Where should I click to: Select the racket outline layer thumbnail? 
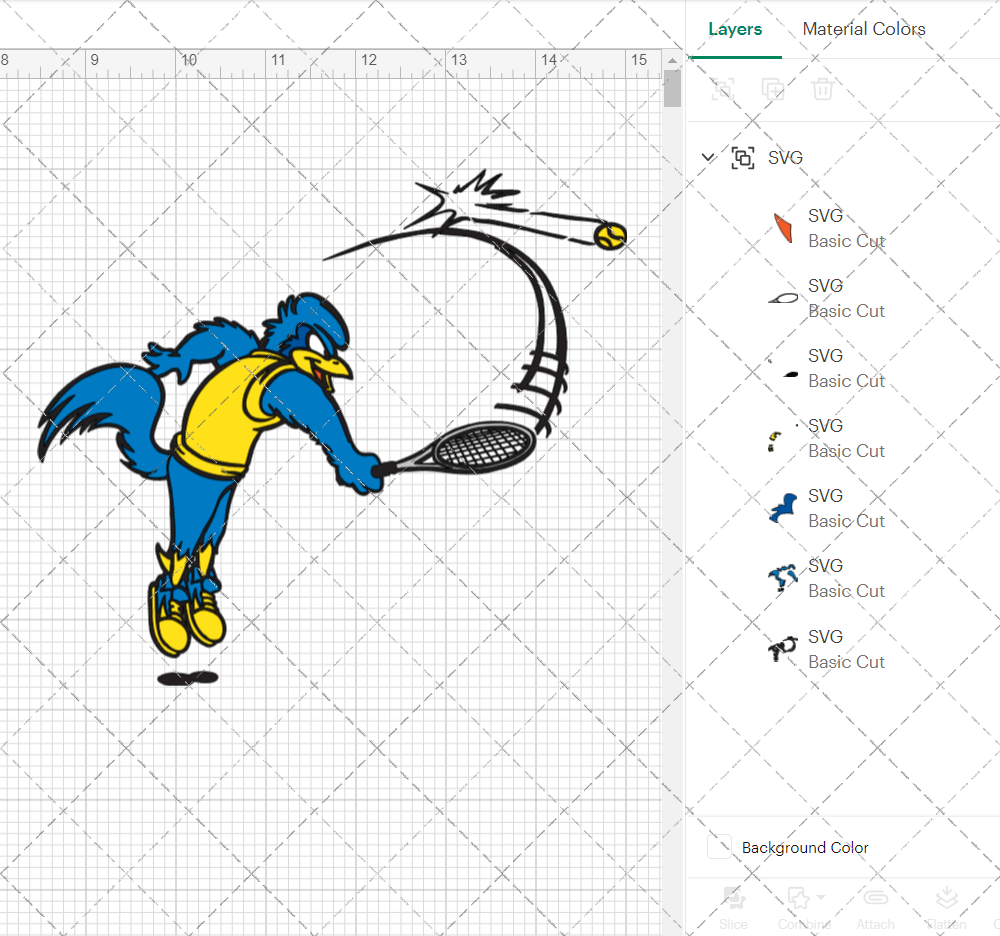click(783, 298)
